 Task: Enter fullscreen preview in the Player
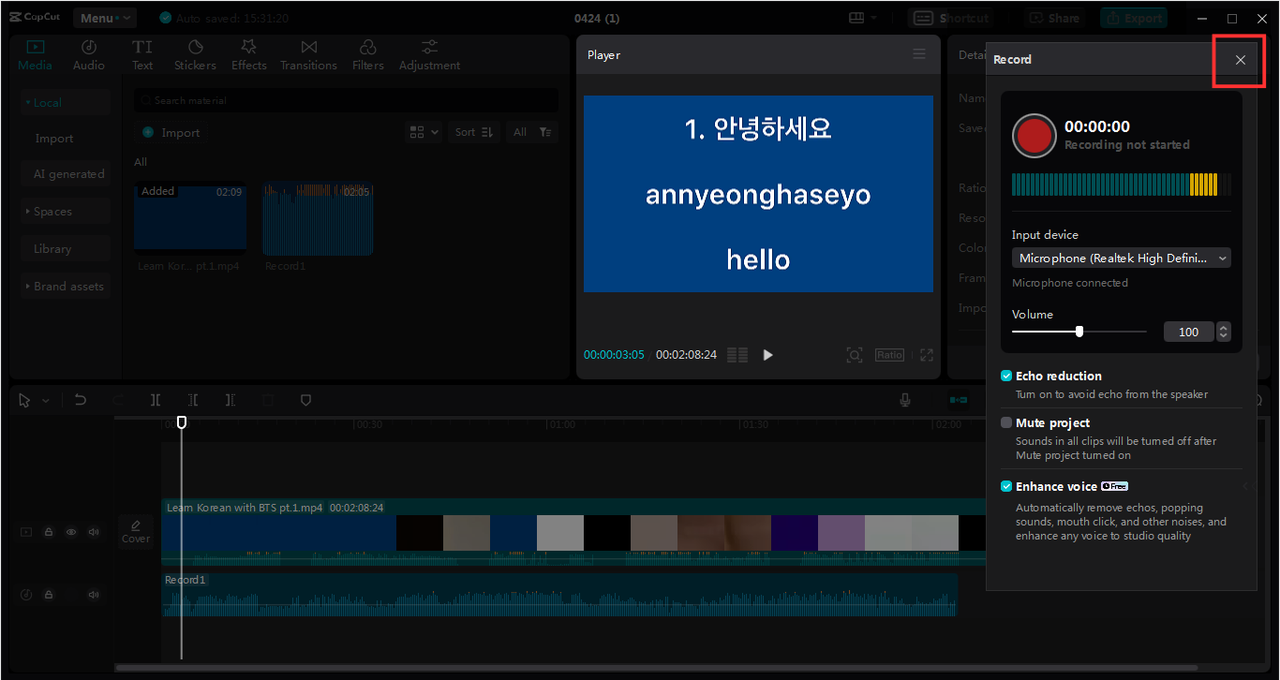[x=926, y=355]
